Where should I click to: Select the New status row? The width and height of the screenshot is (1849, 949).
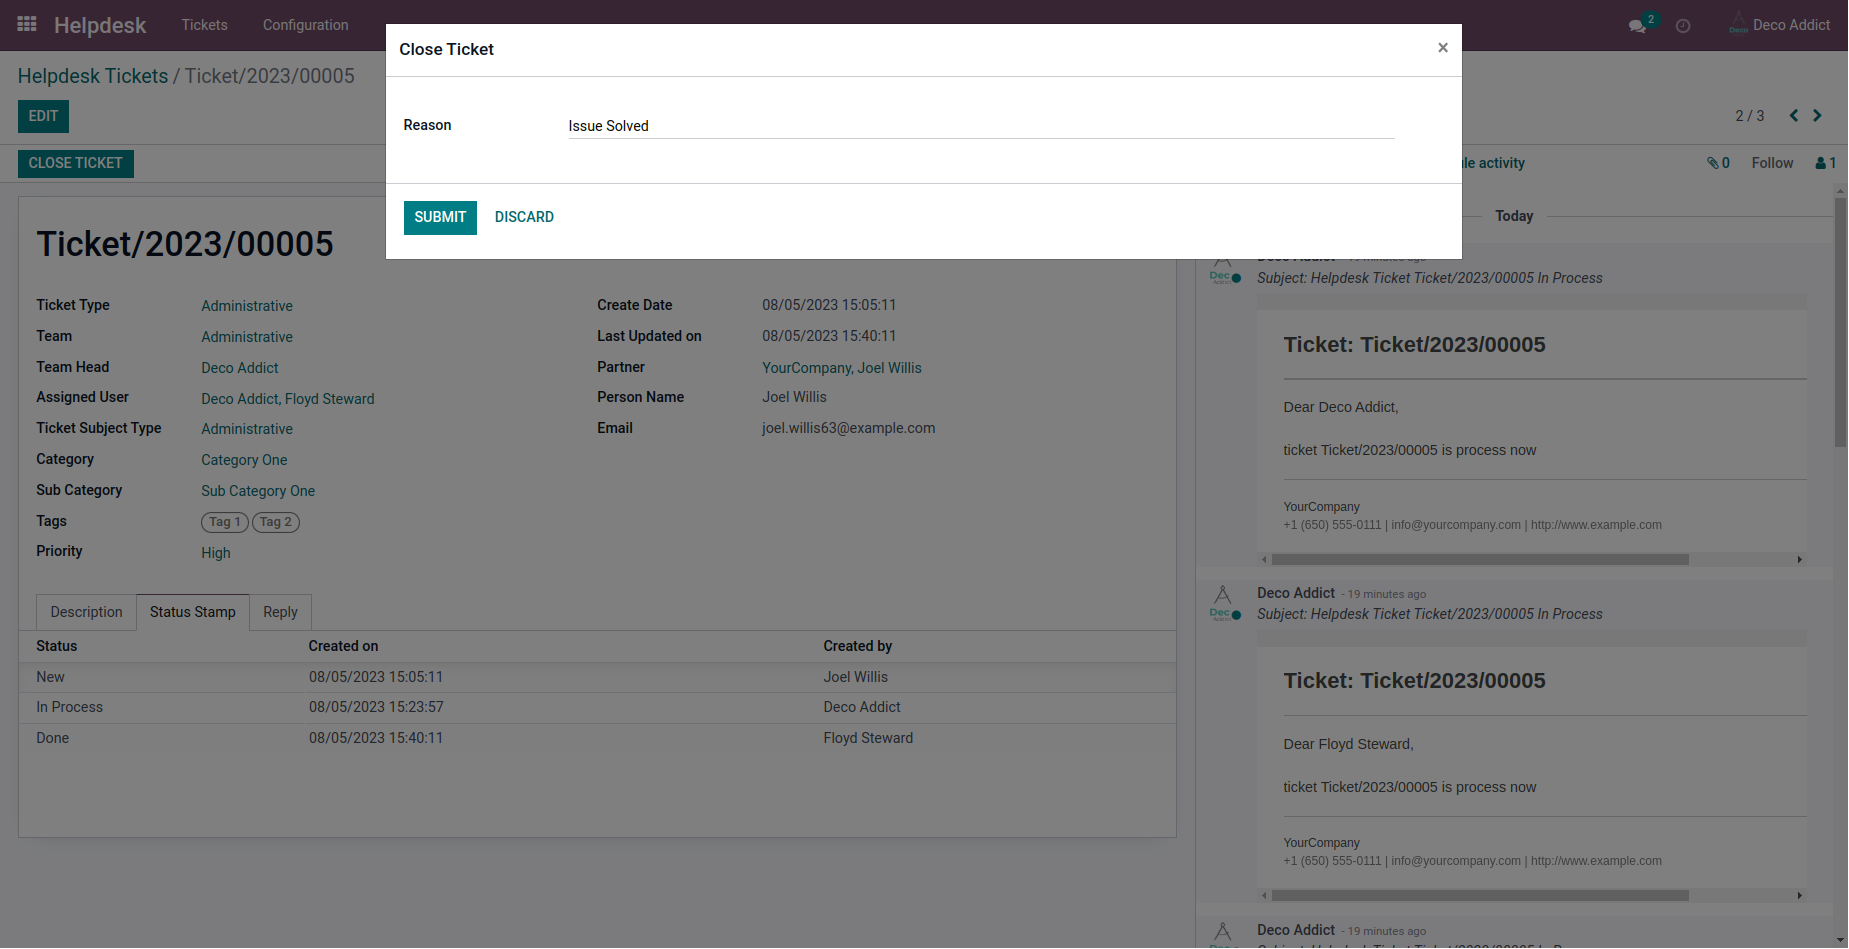597,677
